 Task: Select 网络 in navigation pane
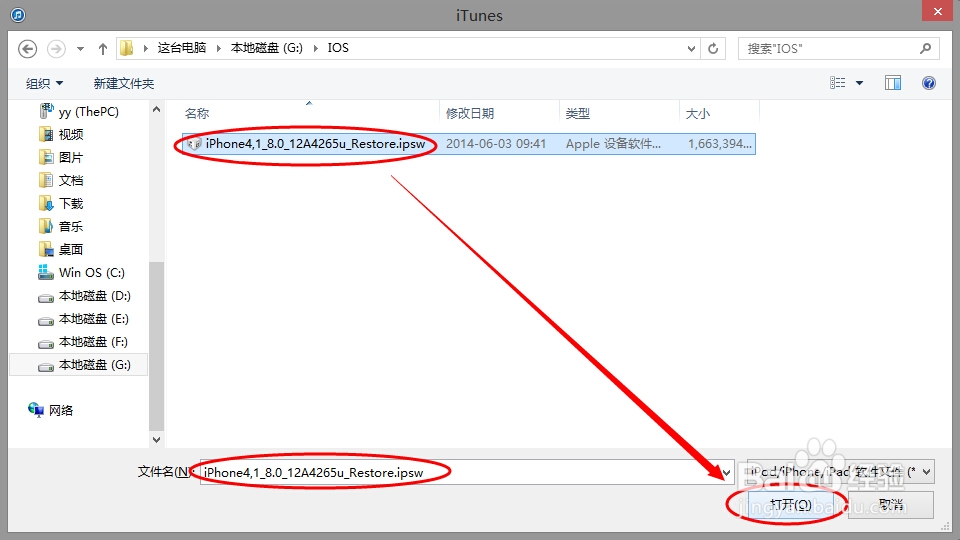[x=61, y=410]
